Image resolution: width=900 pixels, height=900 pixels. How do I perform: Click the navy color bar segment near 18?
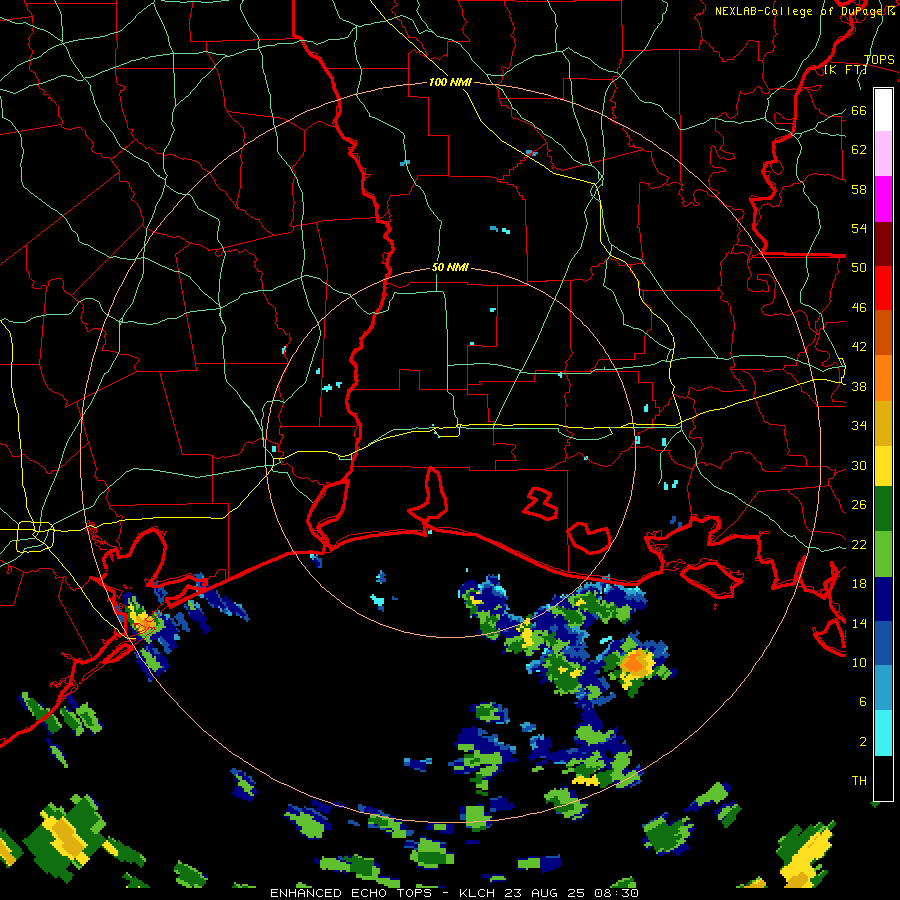[883, 599]
